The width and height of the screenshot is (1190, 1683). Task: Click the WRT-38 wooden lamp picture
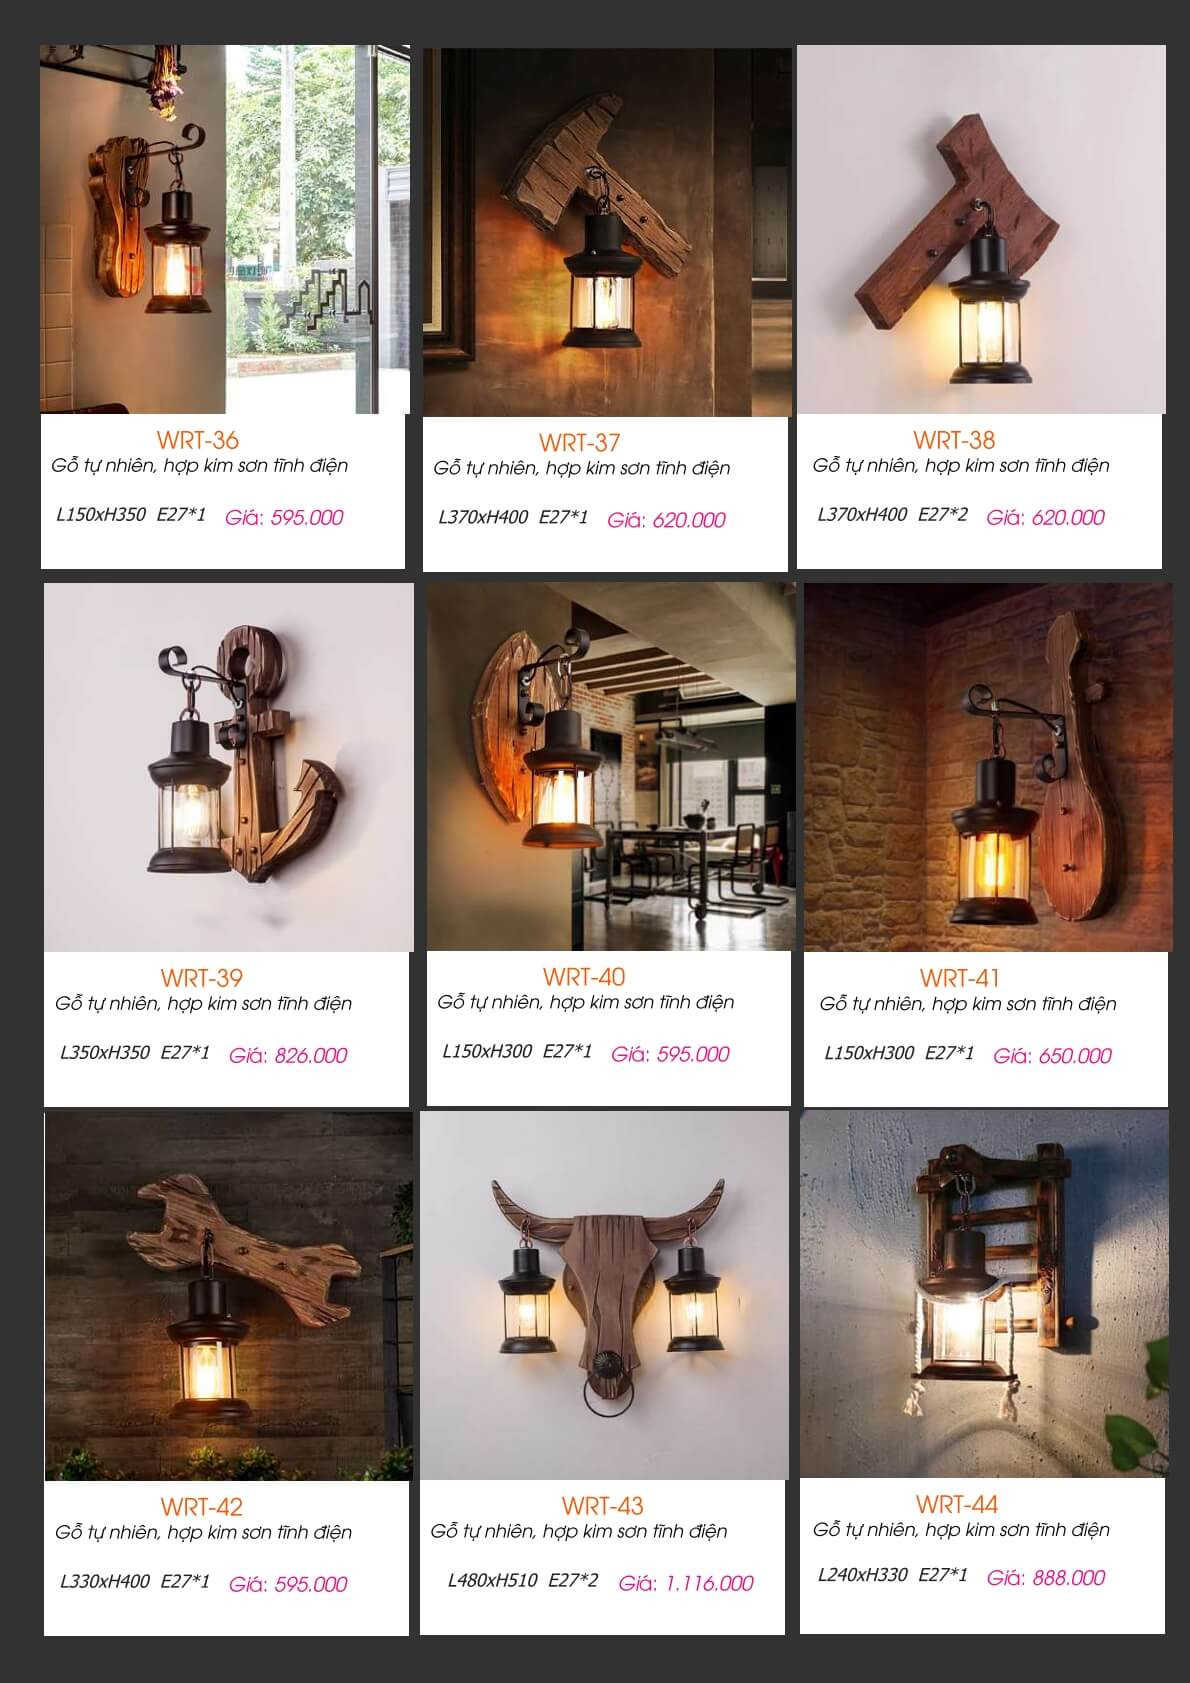tap(981, 229)
